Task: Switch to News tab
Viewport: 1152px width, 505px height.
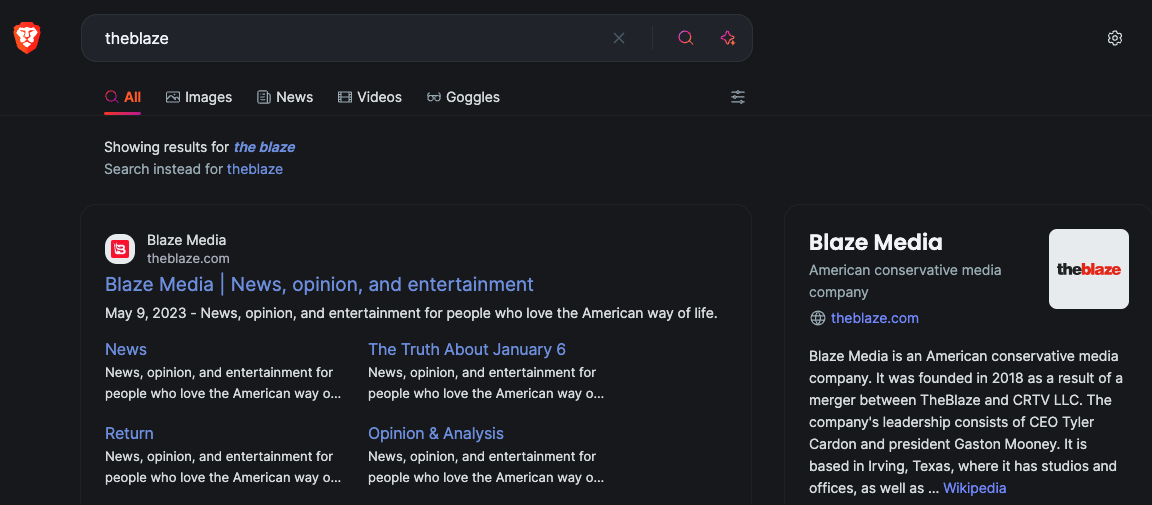Action: tap(285, 97)
